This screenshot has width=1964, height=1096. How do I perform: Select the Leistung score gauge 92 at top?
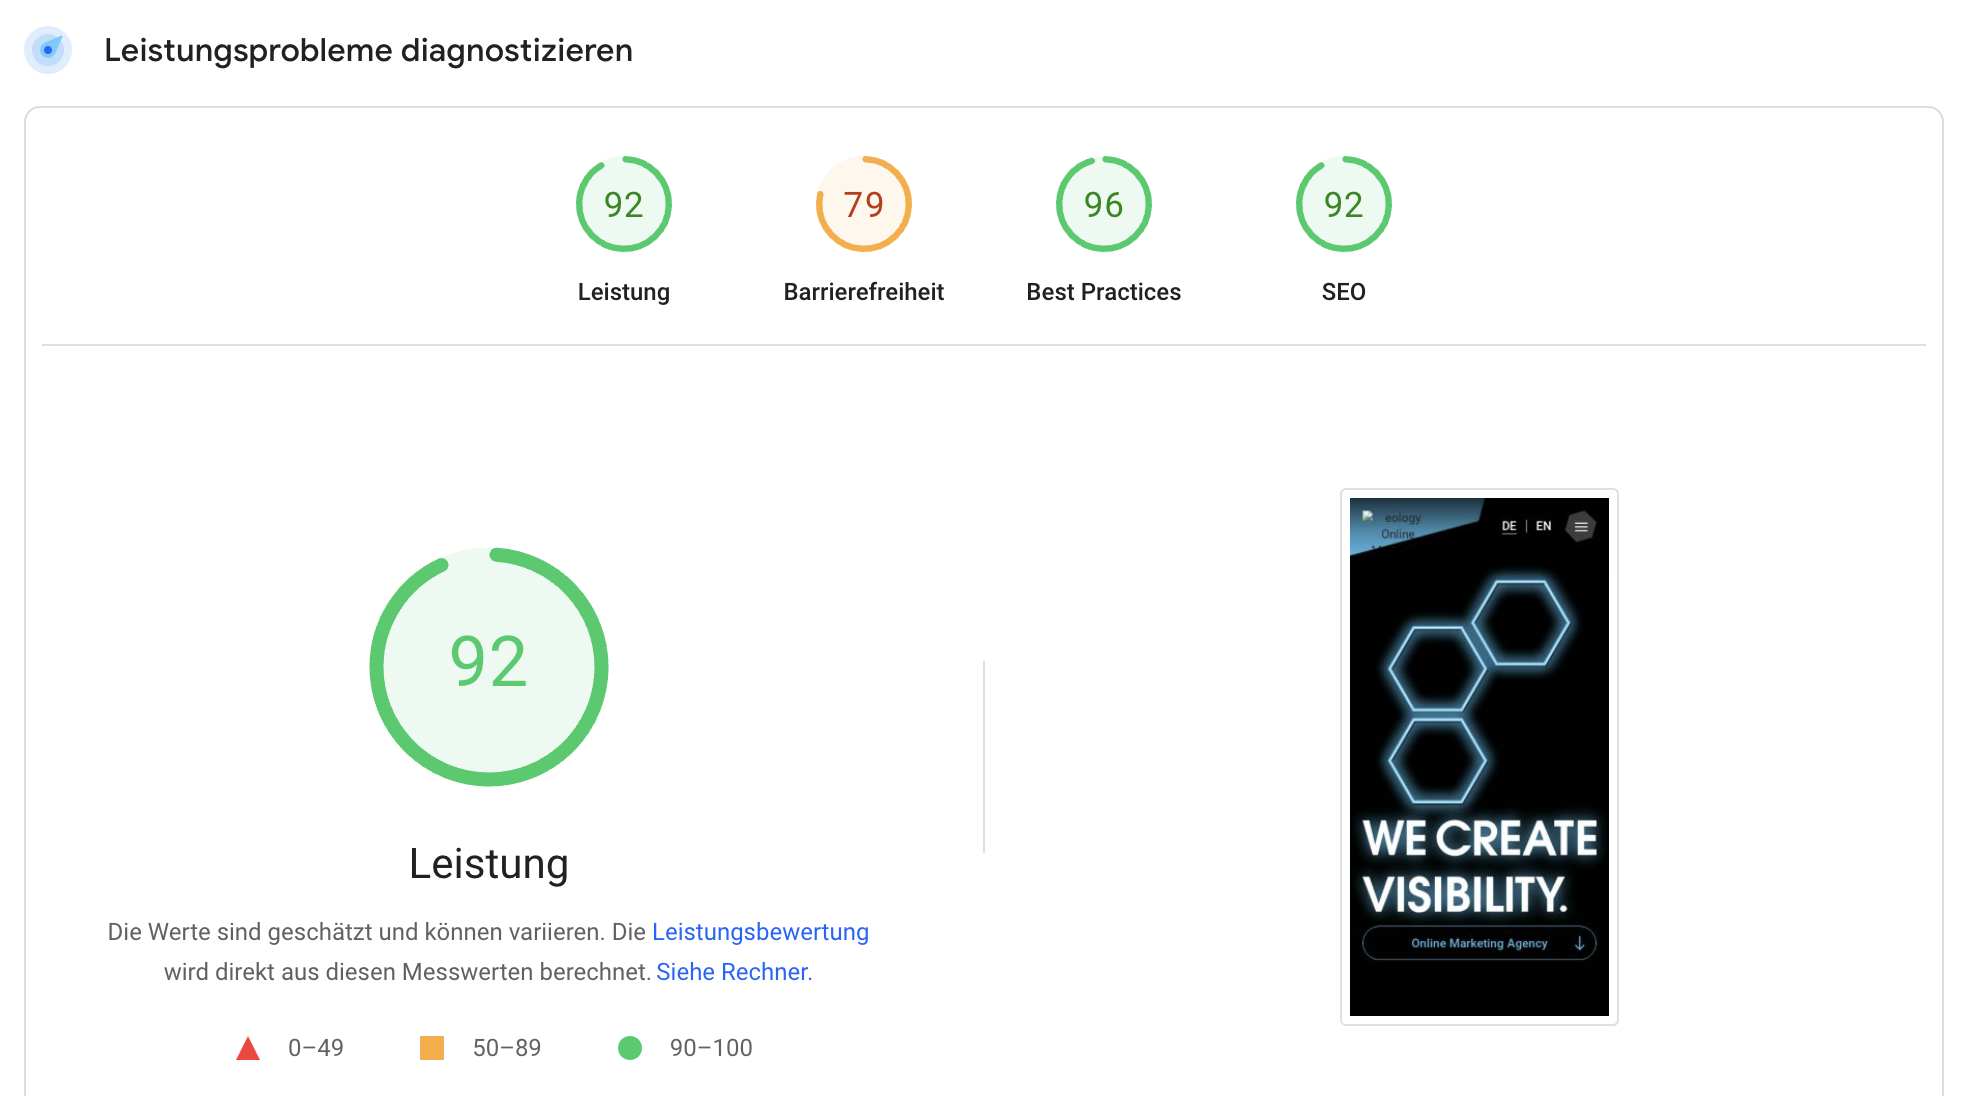click(x=623, y=204)
